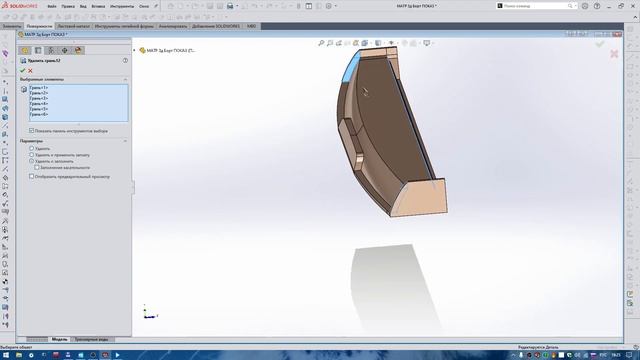Screen dimensions: 640x360
Task: Open File Explorer from the taskbar
Action: [19, 355]
